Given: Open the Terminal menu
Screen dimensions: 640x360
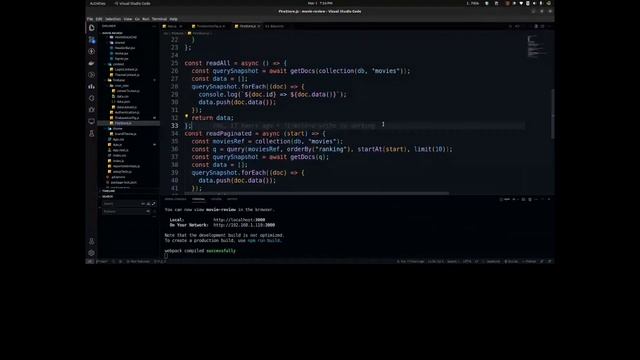Looking at the screenshot, I should (x=159, y=19).
